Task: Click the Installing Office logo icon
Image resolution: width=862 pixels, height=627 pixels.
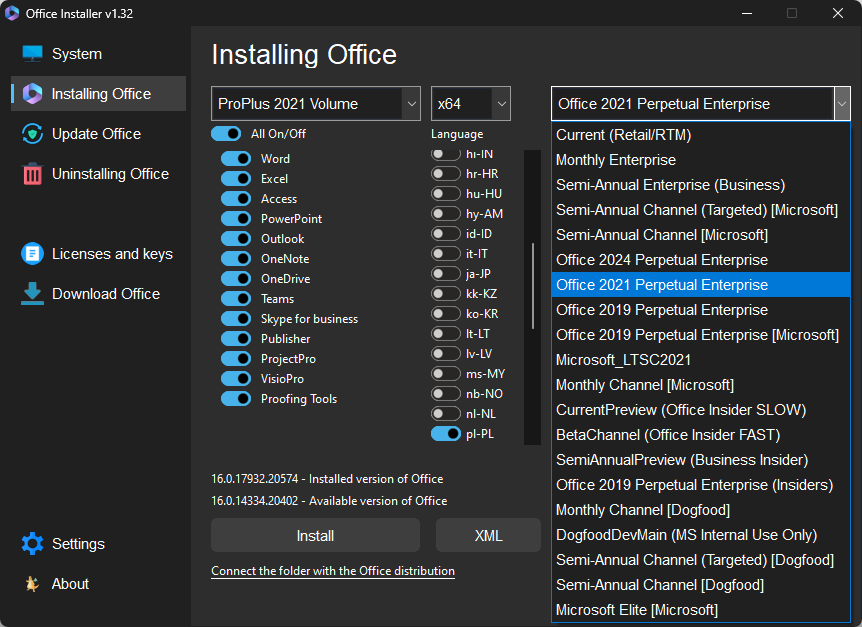Action: (x=32, y=93)
